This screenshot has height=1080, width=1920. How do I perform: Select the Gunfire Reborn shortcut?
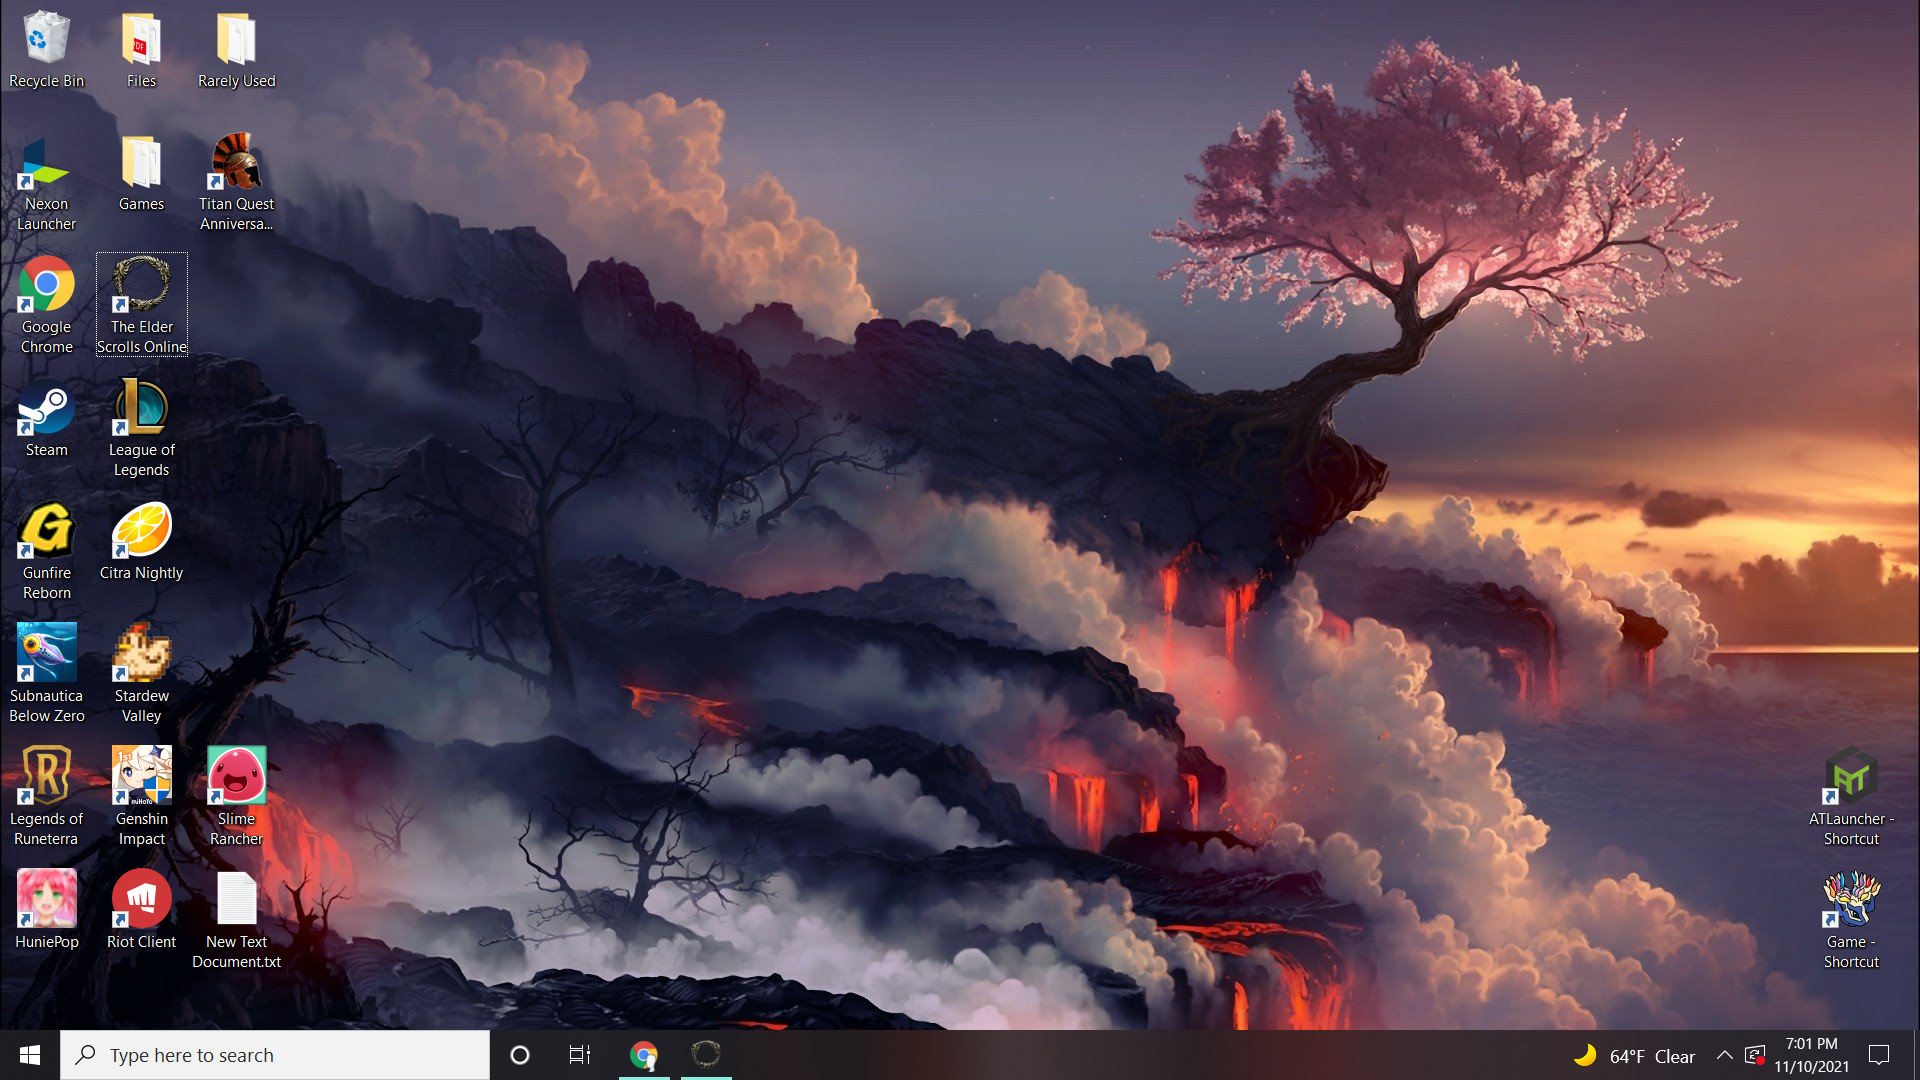[x=46, y=551]
